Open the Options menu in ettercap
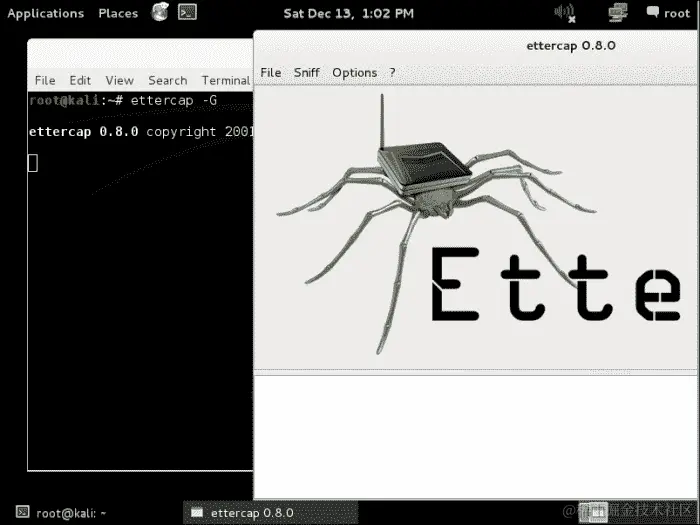This screenshot has width=700, height=525. pyautogui.click(x=354, y=73)
